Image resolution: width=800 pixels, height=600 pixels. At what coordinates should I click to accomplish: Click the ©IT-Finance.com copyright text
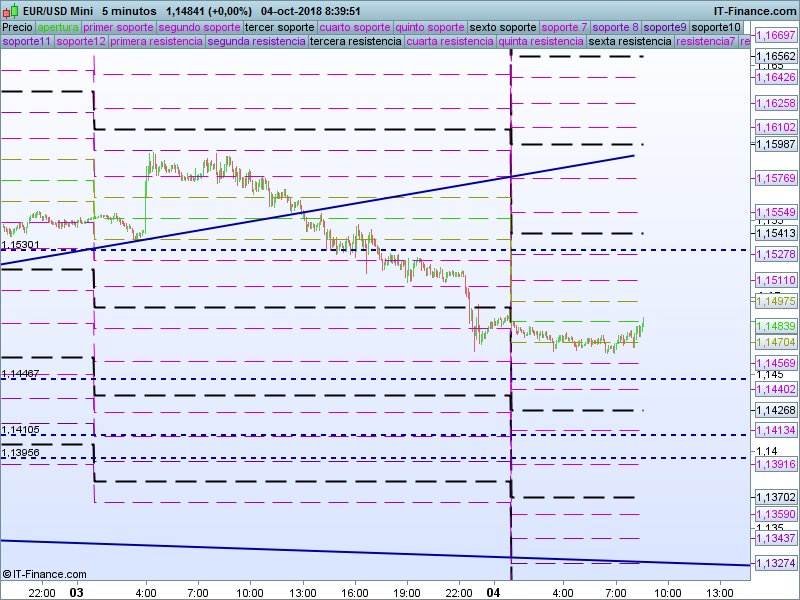coord(44,574)
